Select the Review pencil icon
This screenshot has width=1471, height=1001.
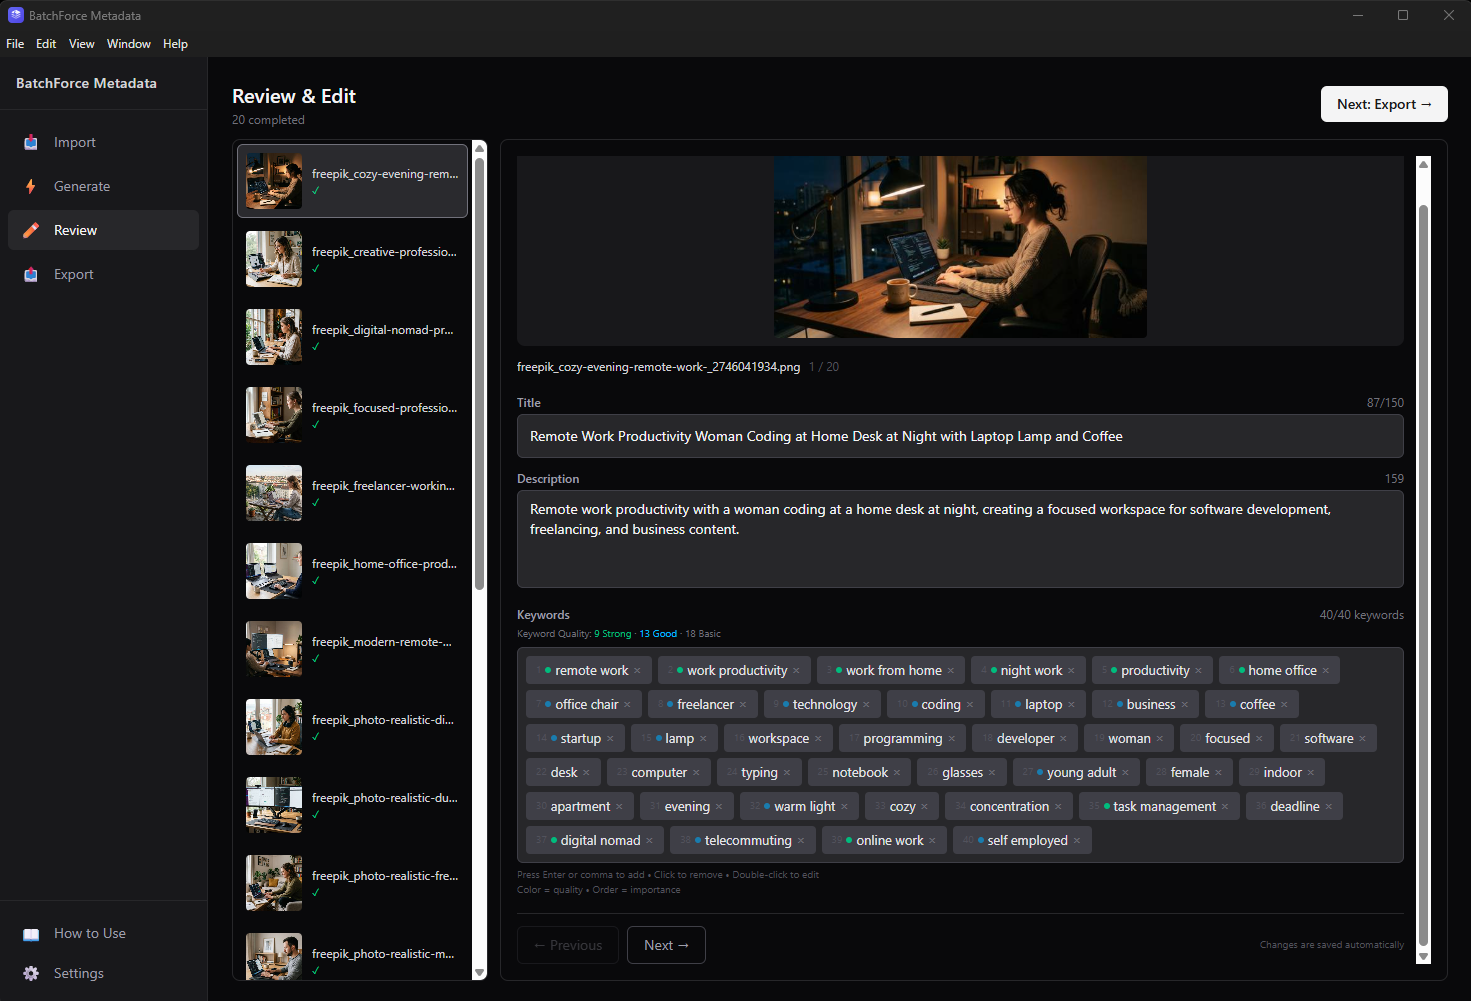(31, 230)
